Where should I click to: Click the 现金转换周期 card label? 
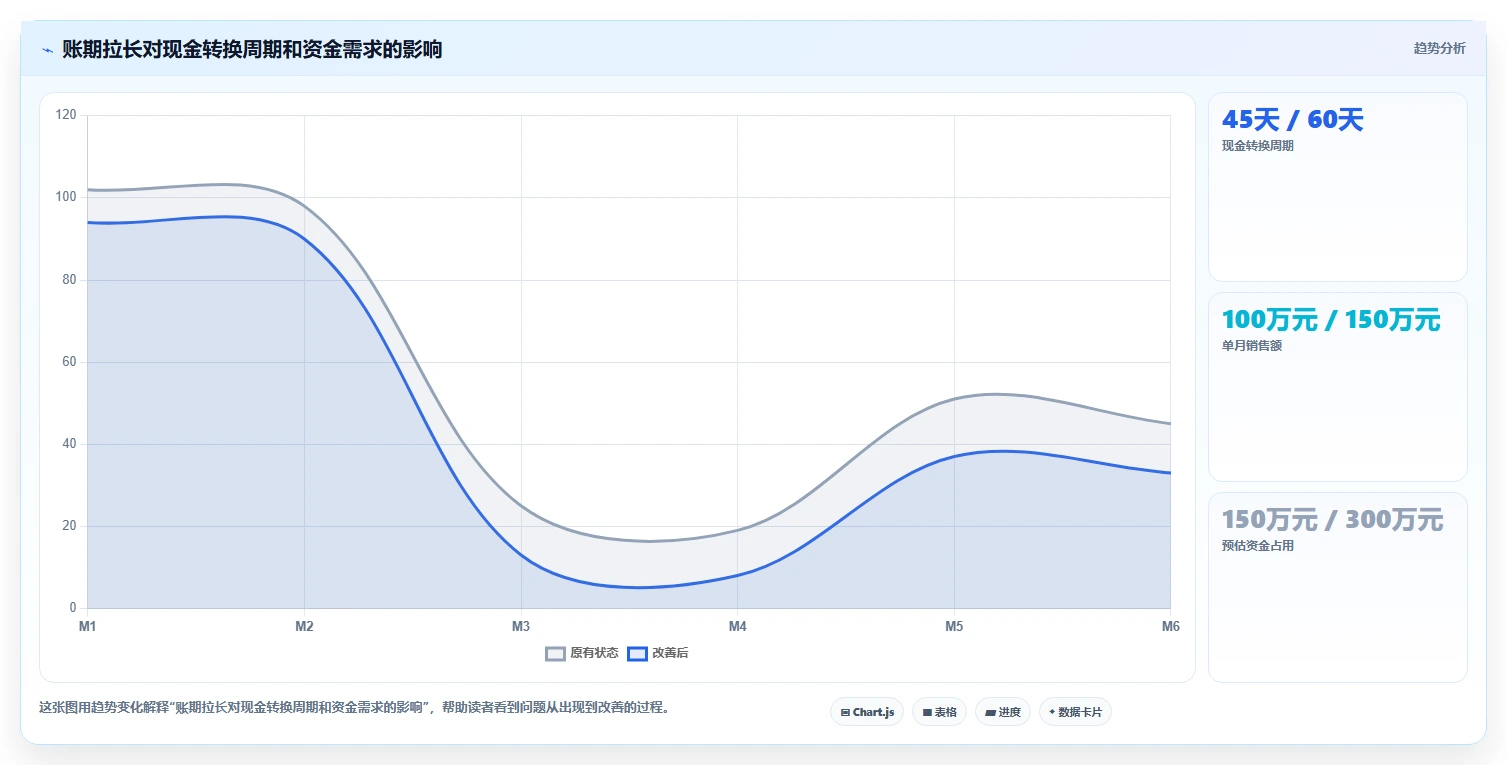(1257, 146)
